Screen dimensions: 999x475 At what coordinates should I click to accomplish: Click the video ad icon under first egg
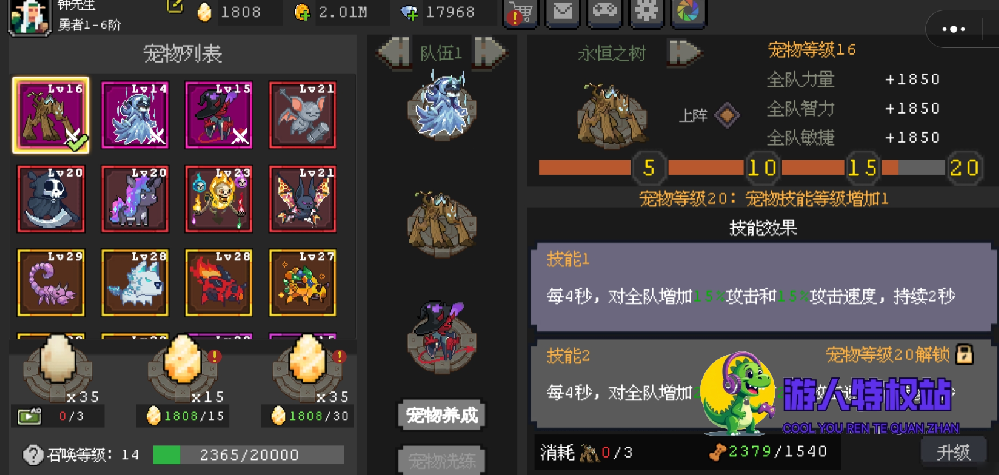(x=29, y=416)
